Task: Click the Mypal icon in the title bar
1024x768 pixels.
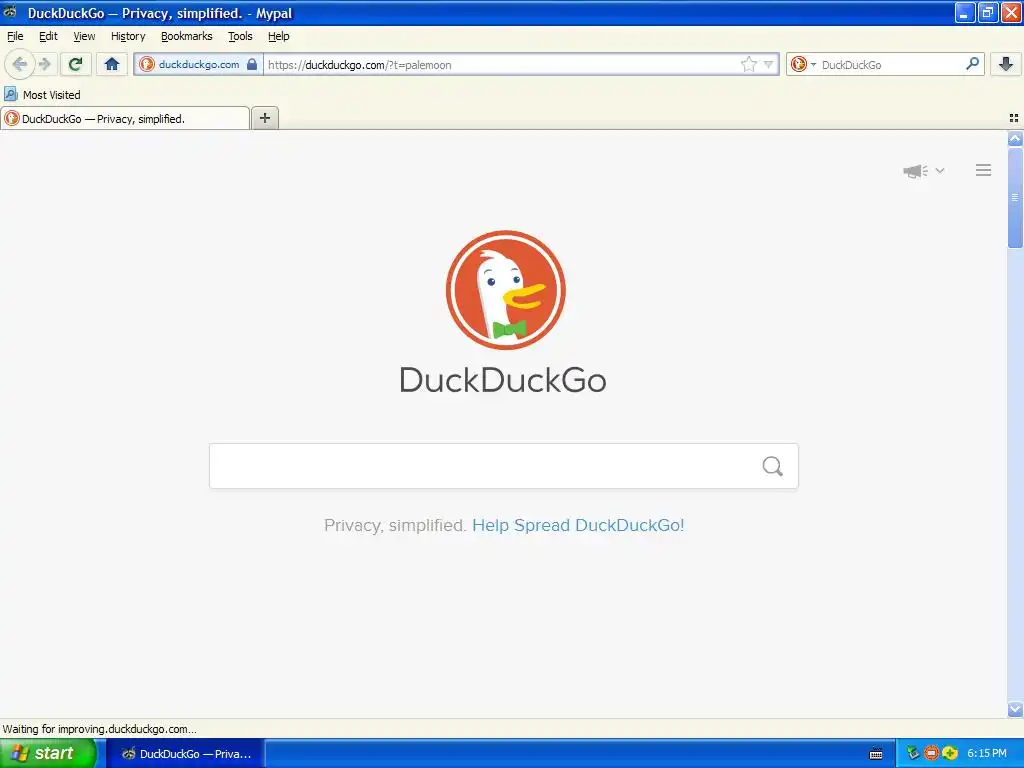Action: point(10,12)
